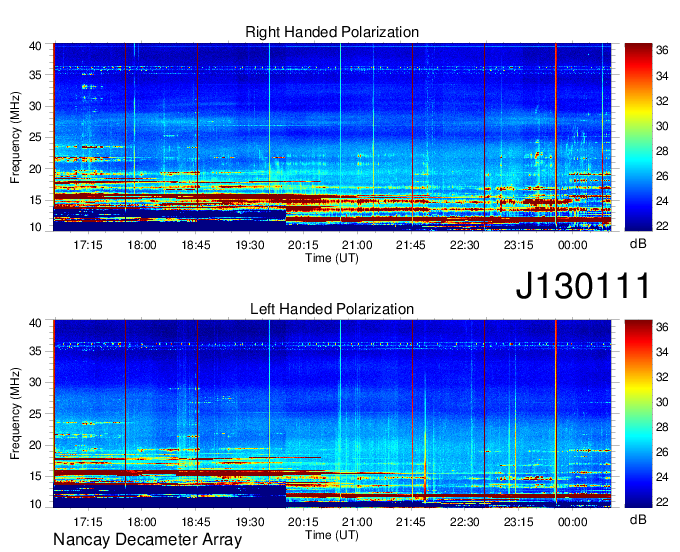Click the 30 label on Right Handed colorbar
The image size is (680, 552).
[x=662, y=126]
